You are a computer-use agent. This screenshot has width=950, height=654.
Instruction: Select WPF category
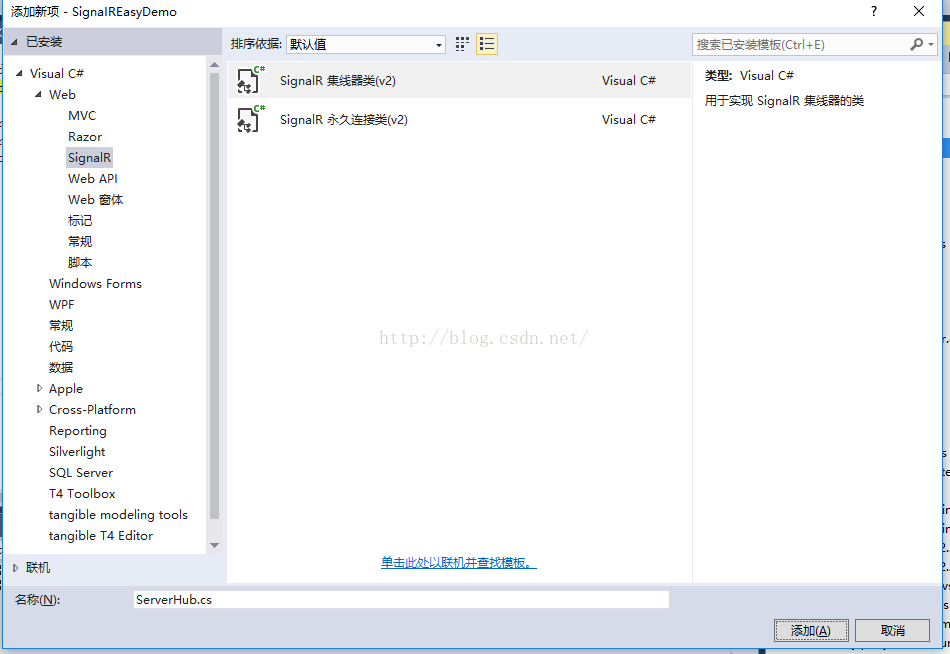[61, 305]
